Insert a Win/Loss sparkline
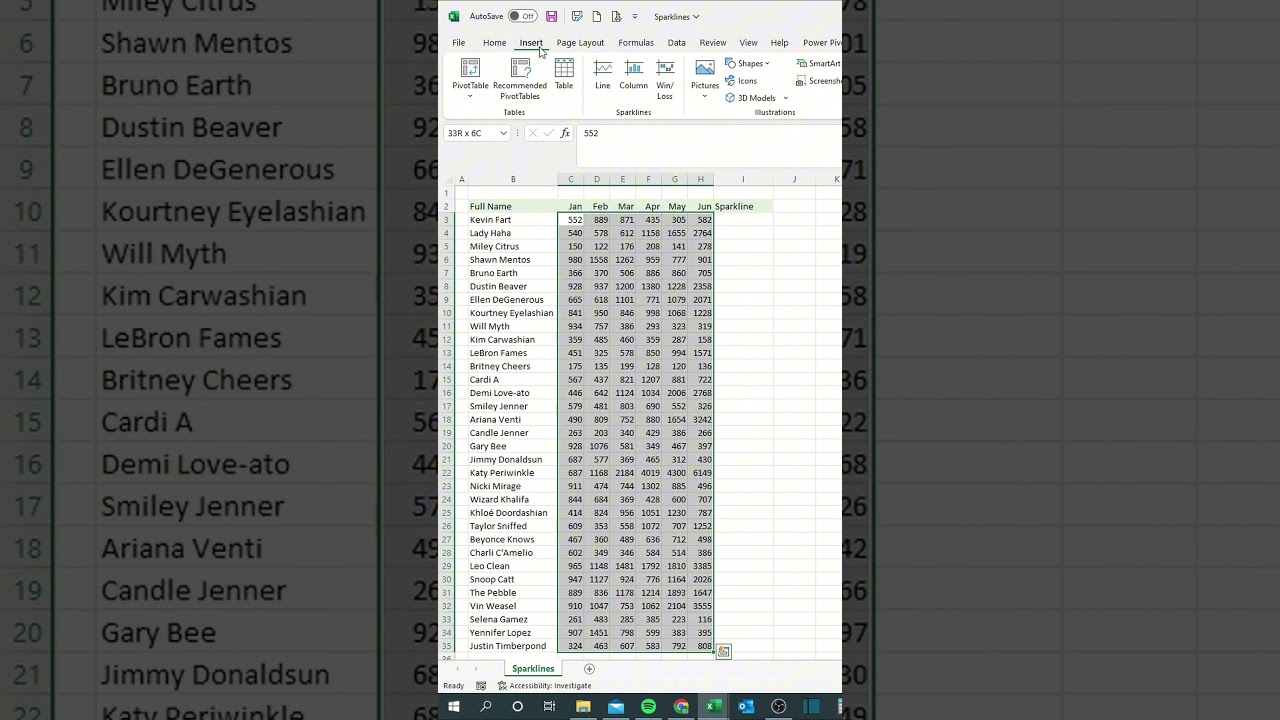Screen dimensions: 1280x720 coord(665,79)
